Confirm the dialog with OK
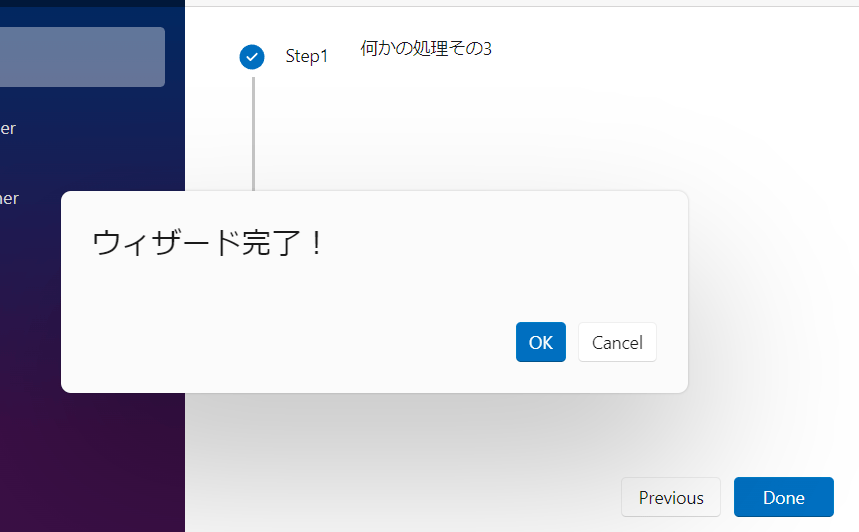 click(x=541, y=342)
